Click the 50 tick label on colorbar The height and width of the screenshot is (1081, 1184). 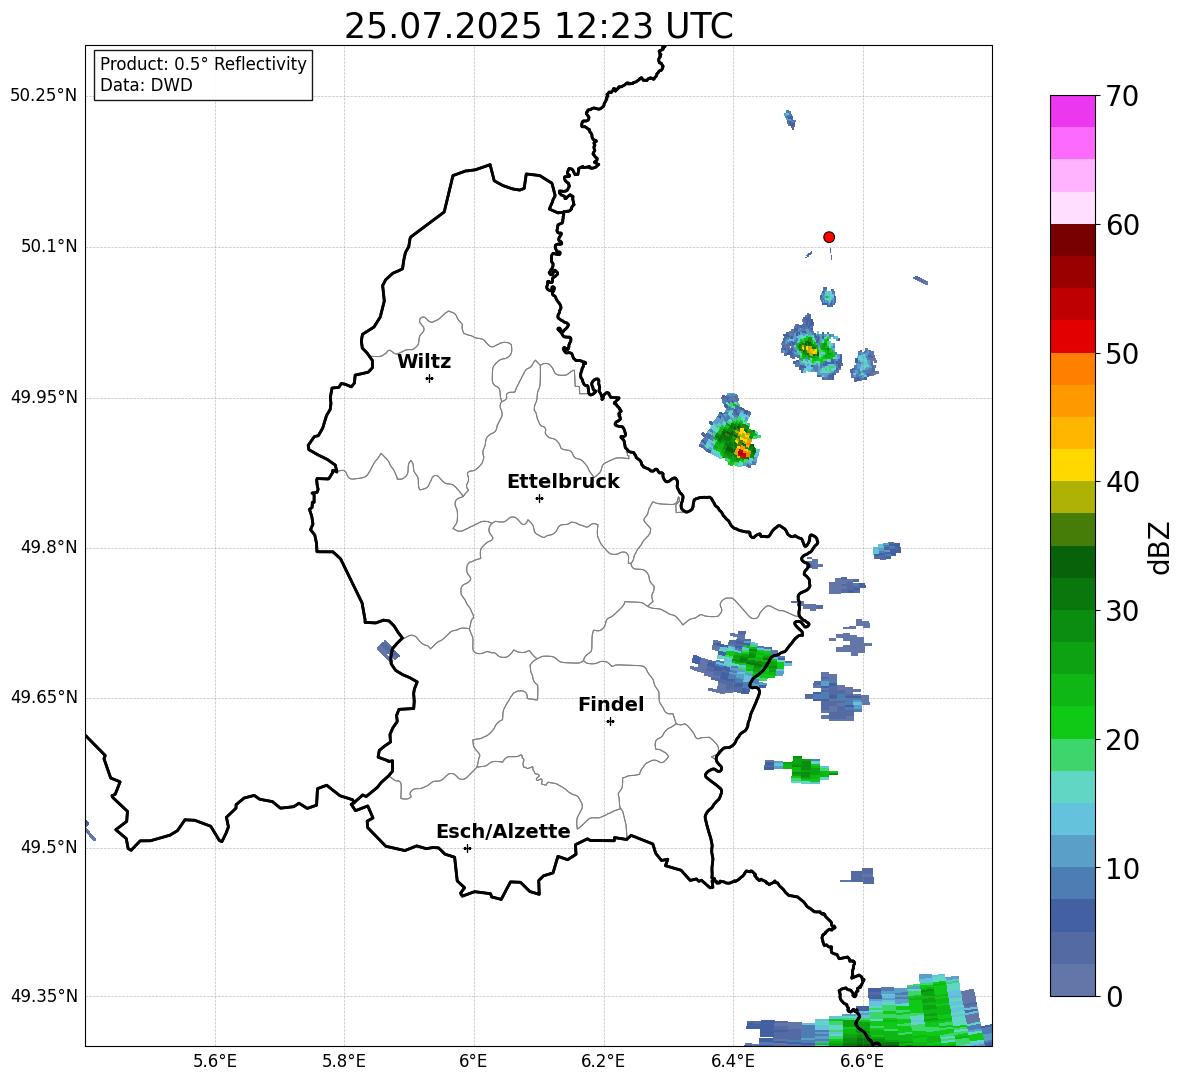point(1121,353)
